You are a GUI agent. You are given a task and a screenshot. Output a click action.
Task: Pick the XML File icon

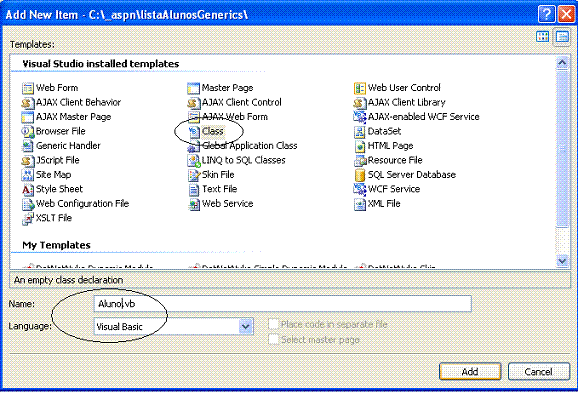click(360, 204)
